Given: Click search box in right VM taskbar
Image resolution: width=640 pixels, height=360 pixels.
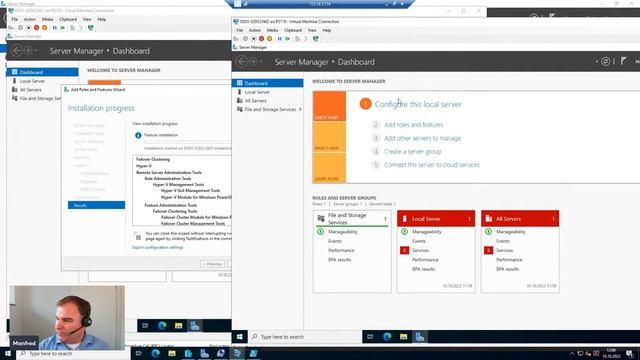Looking at the screenshot, I should pos(305,337).
